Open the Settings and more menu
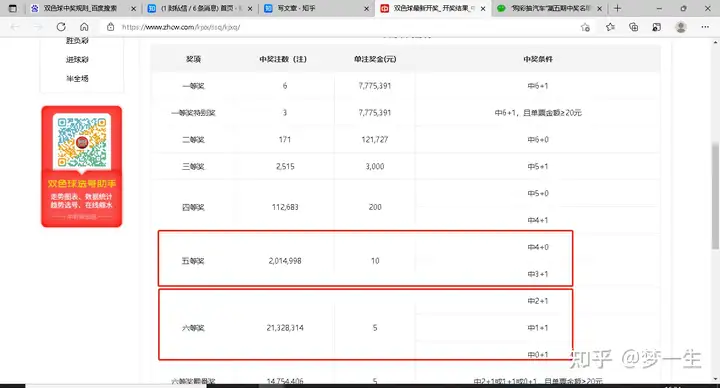 click(x=705, y=27)
